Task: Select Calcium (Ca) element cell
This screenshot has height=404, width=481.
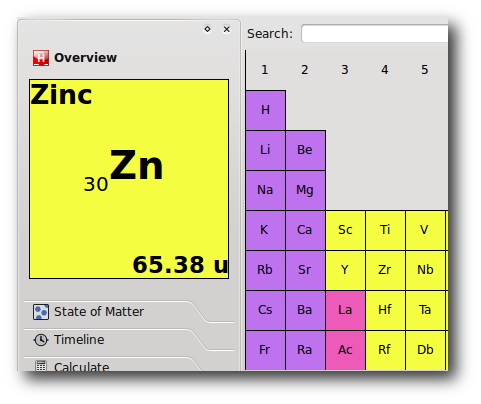Action: click(x=305, y=230)
